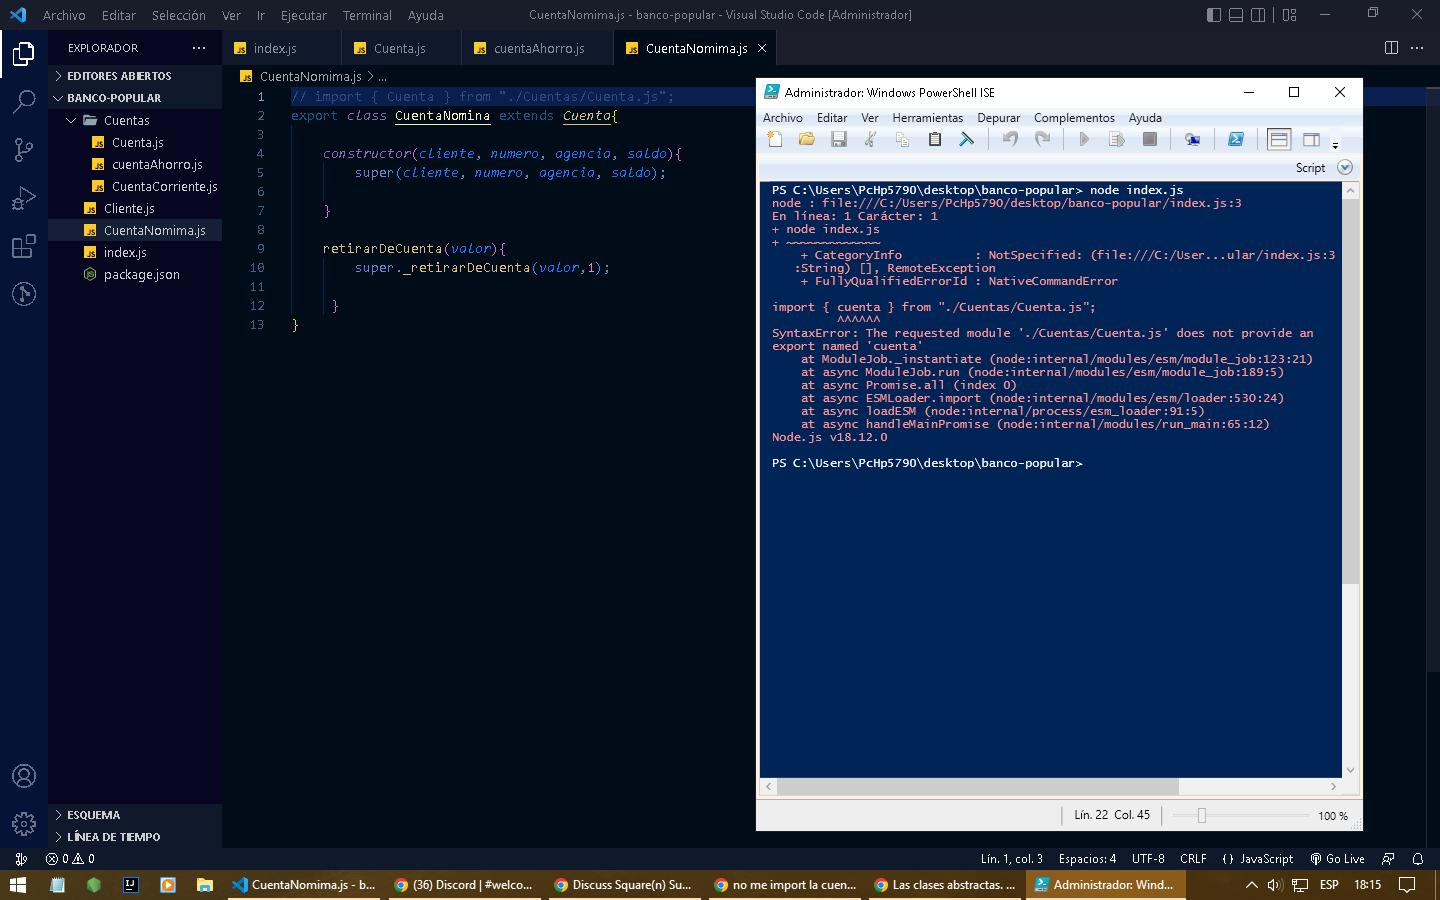Click UTF-8 encoding in status bar

(x=1148, y=859)
